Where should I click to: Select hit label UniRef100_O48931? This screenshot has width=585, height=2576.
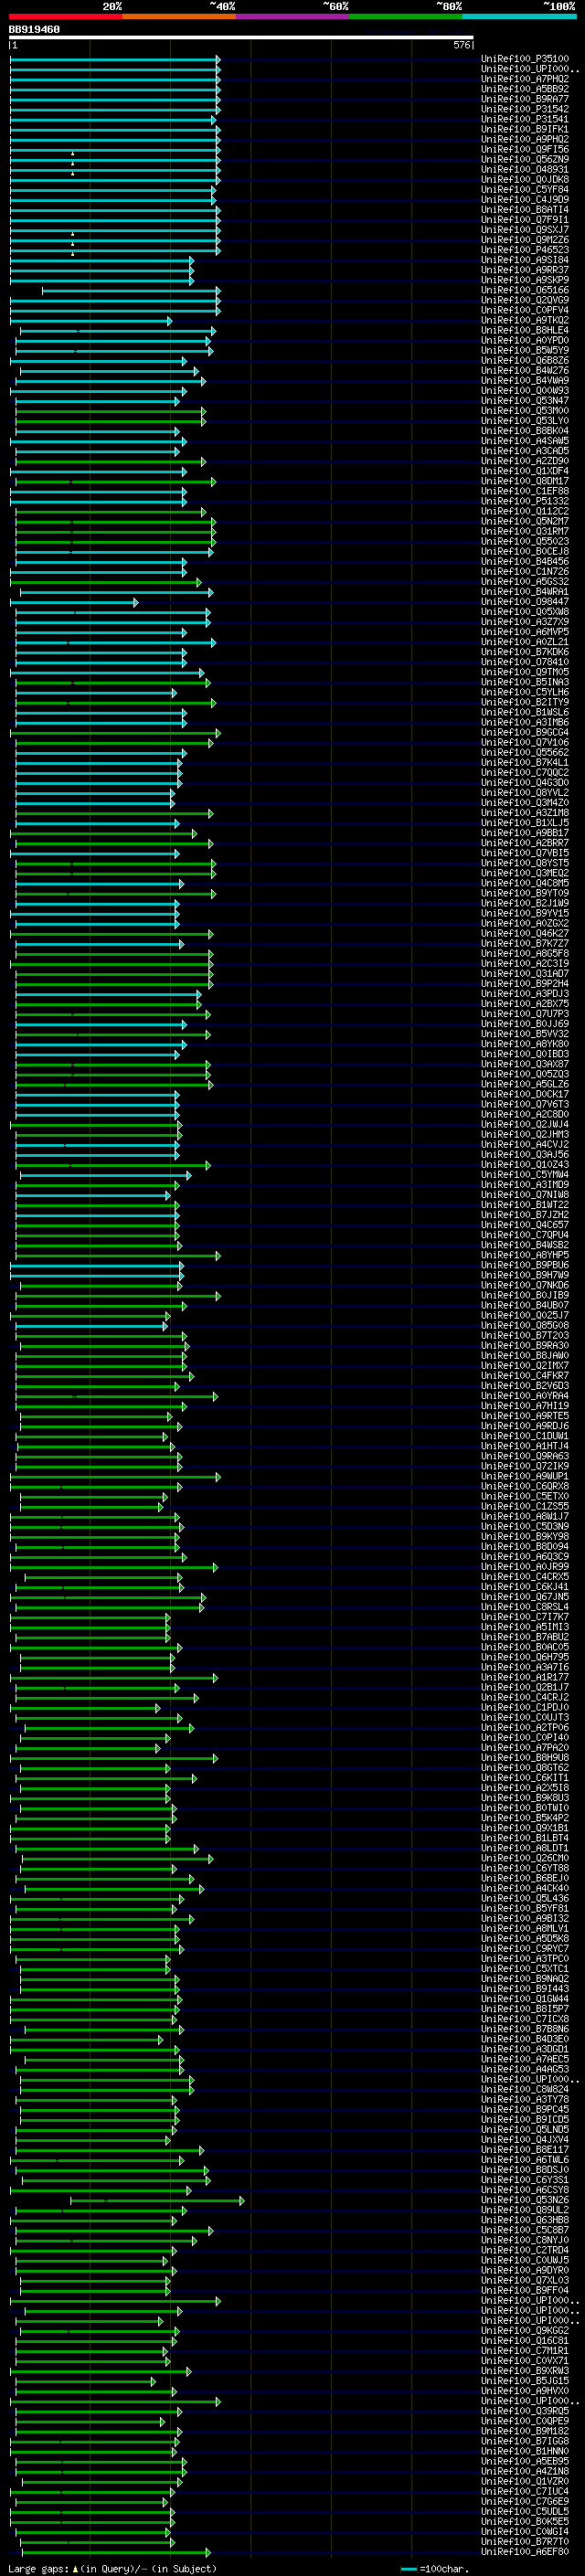525,170
